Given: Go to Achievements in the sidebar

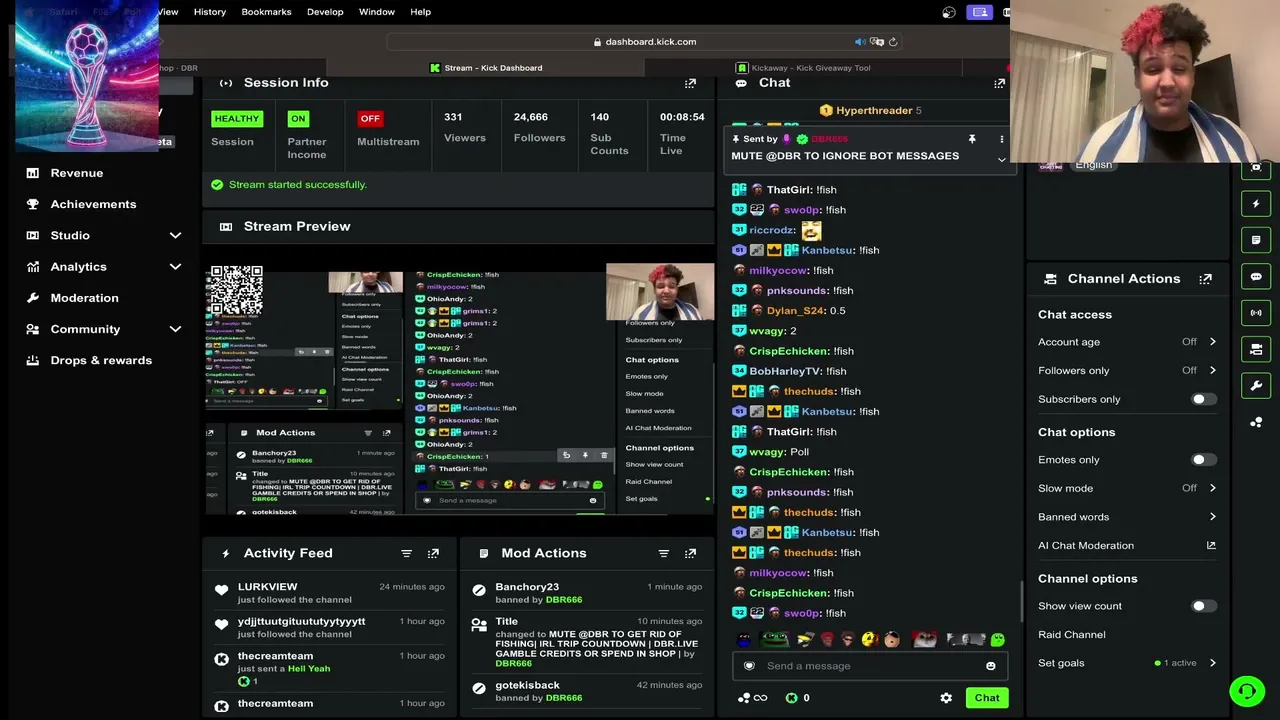Looking at the screenshot, I should [93, 204].
